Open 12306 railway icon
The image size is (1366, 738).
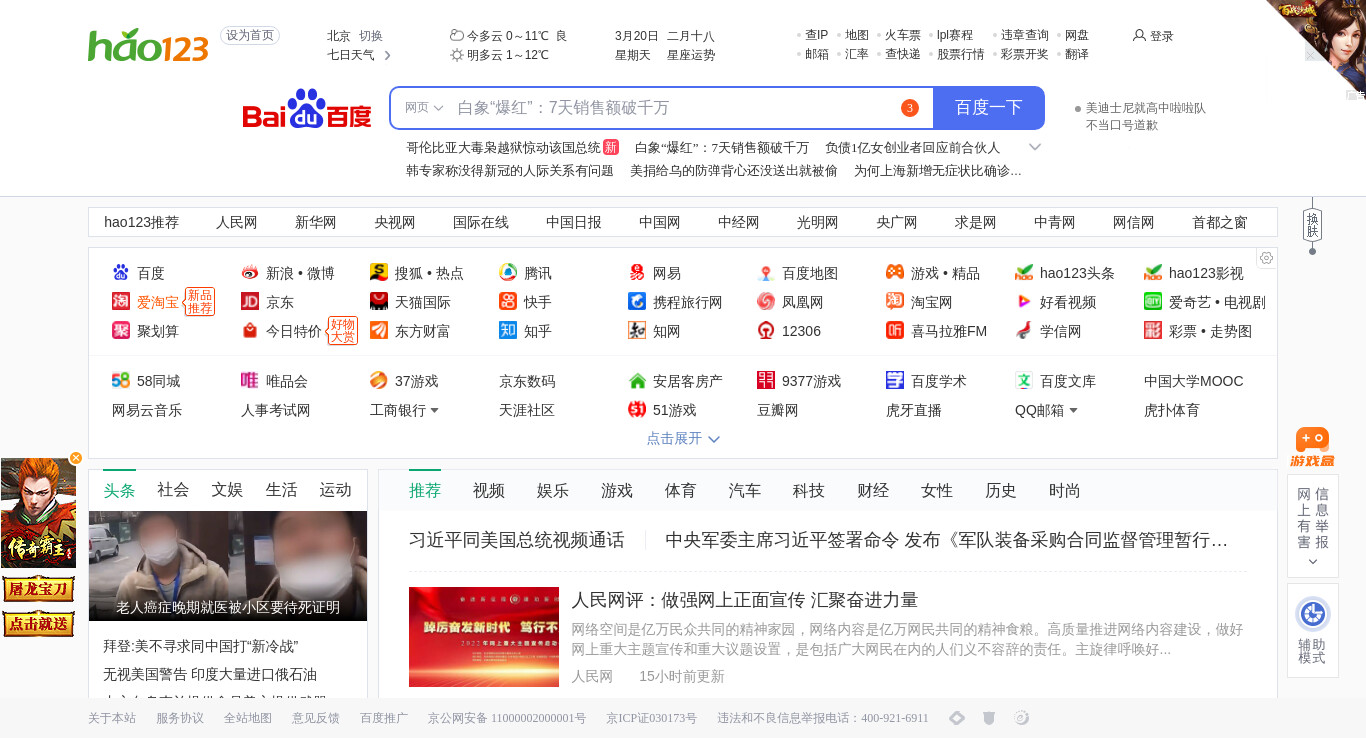(x=766, y=331)
